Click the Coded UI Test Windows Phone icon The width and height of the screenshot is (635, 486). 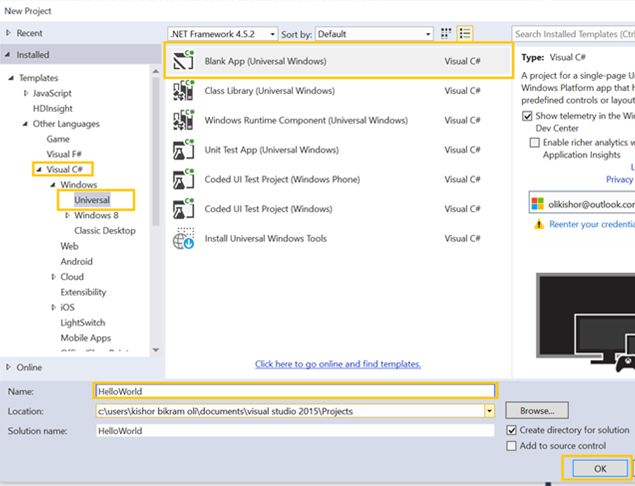(183, 179)
